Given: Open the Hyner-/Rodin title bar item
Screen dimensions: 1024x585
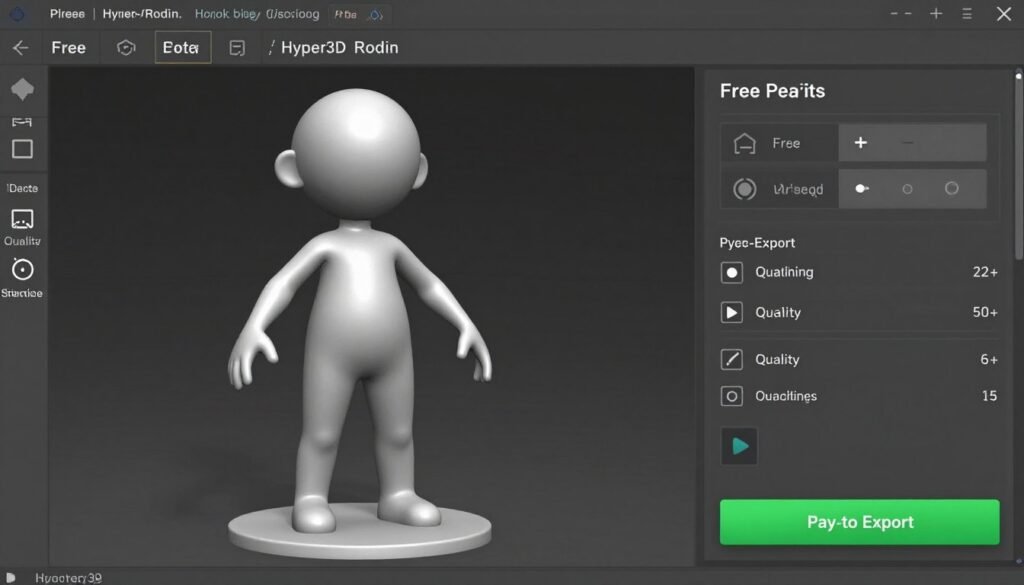Looking at the screenshot, I should point(142,14).
